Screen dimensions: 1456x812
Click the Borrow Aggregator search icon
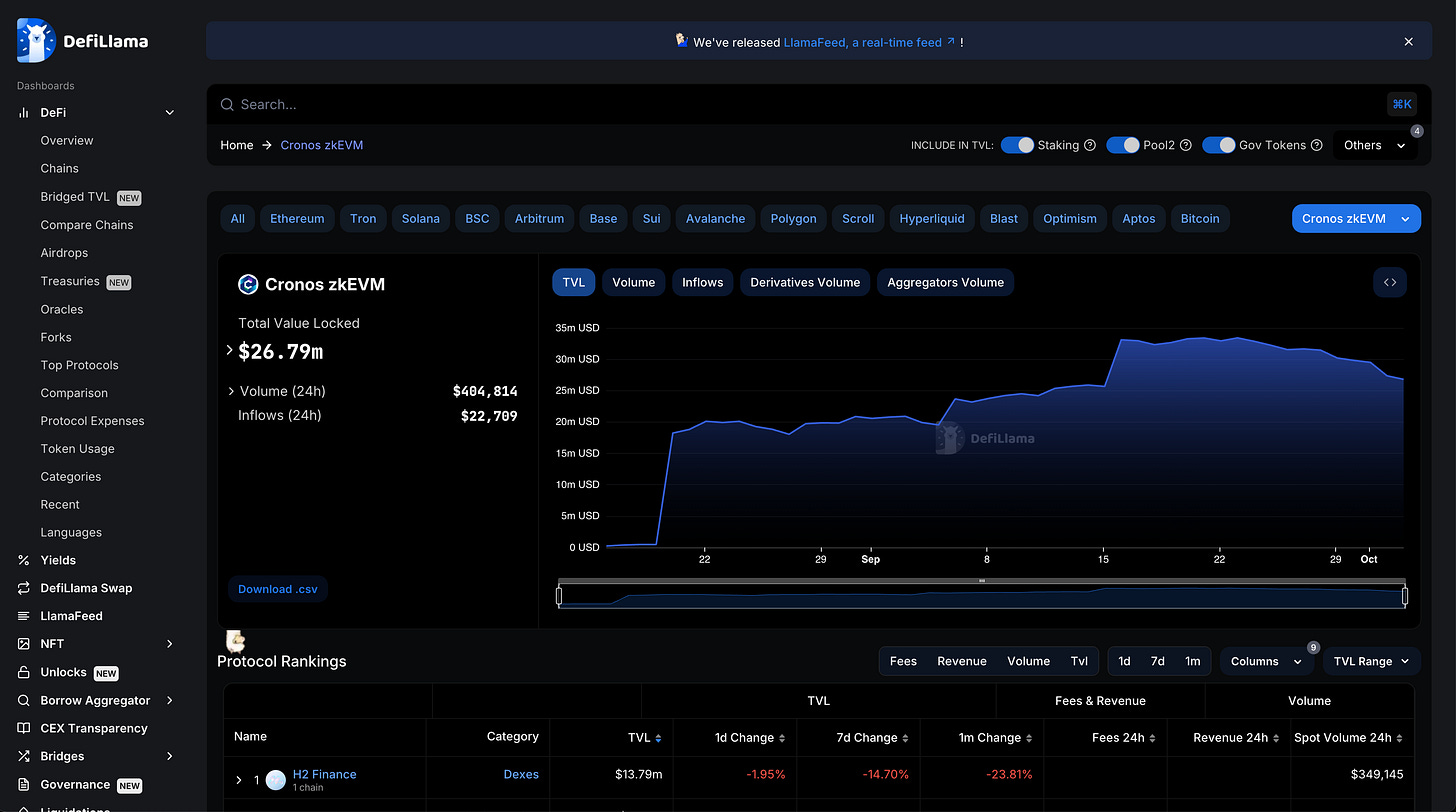click(x=23, y=700)
